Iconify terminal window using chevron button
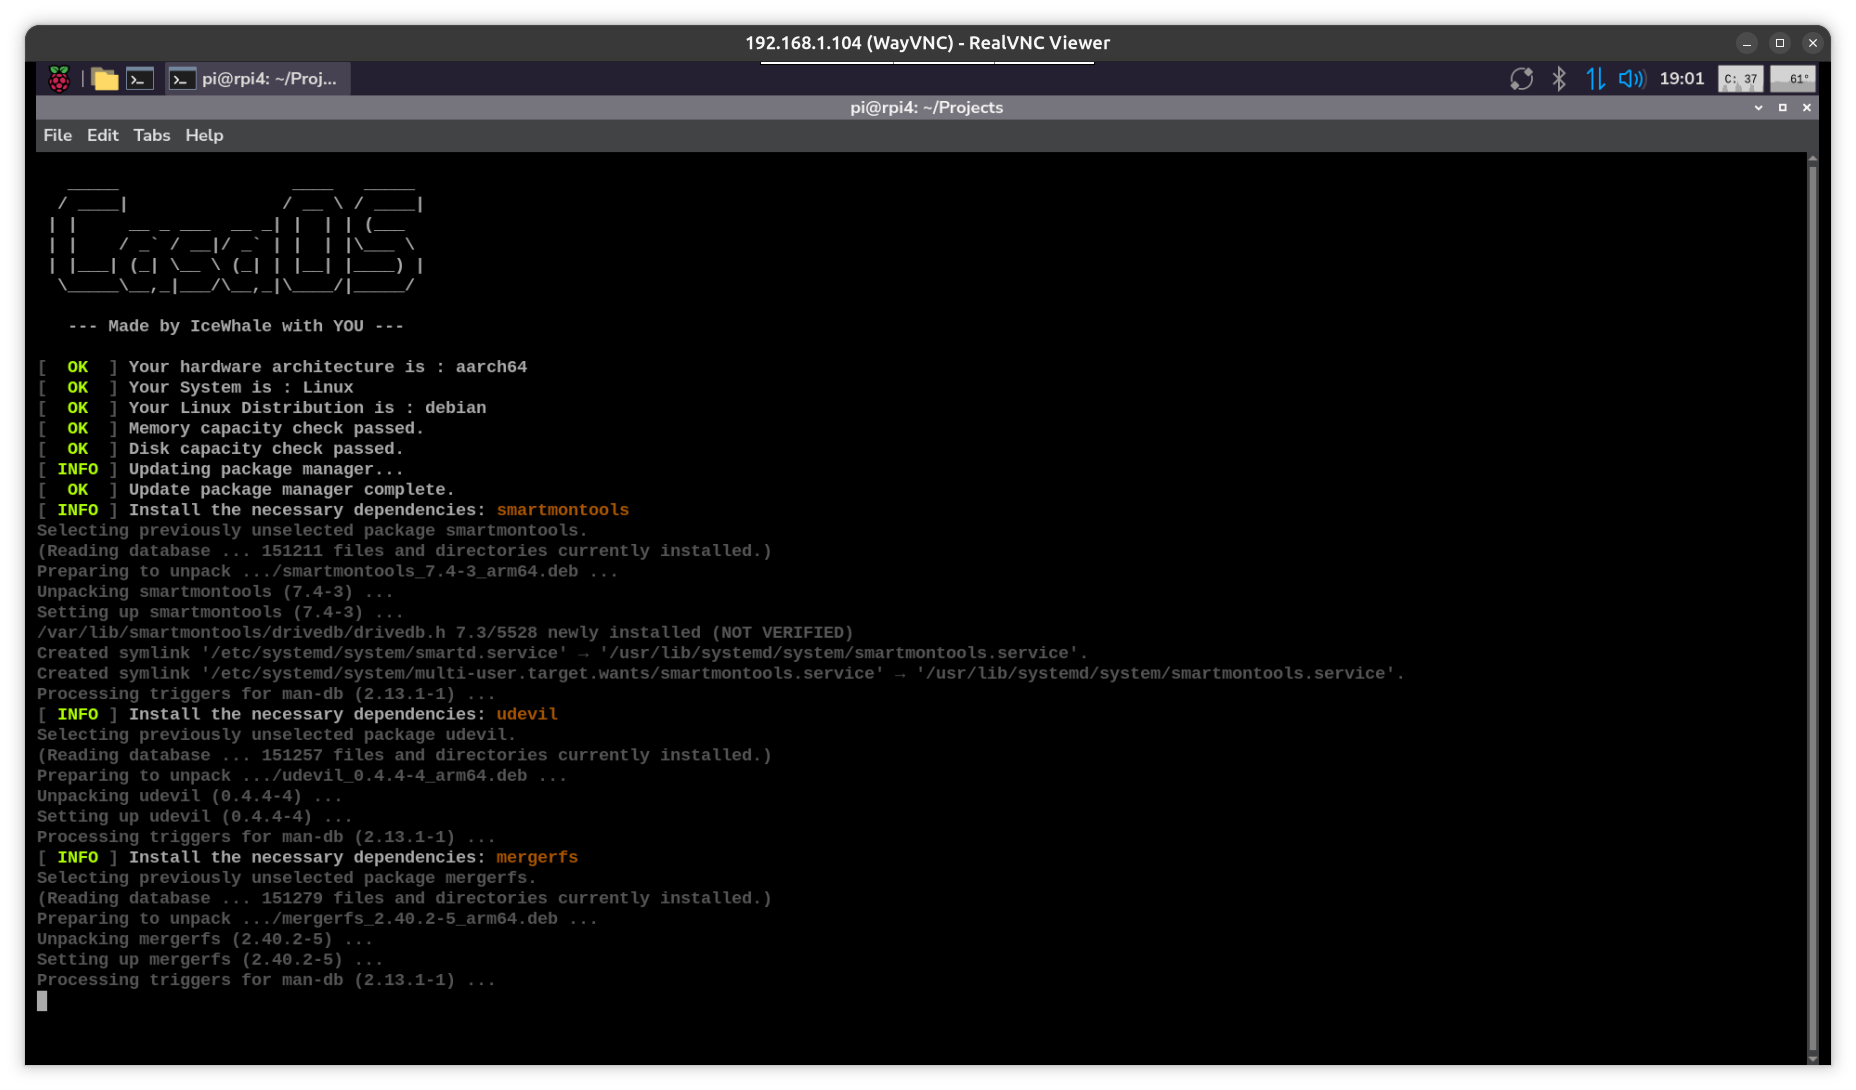 point(1758,108)
